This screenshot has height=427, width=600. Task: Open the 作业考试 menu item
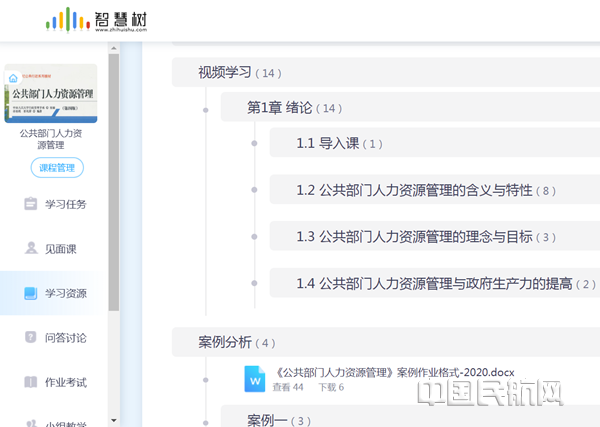(54, 382)
